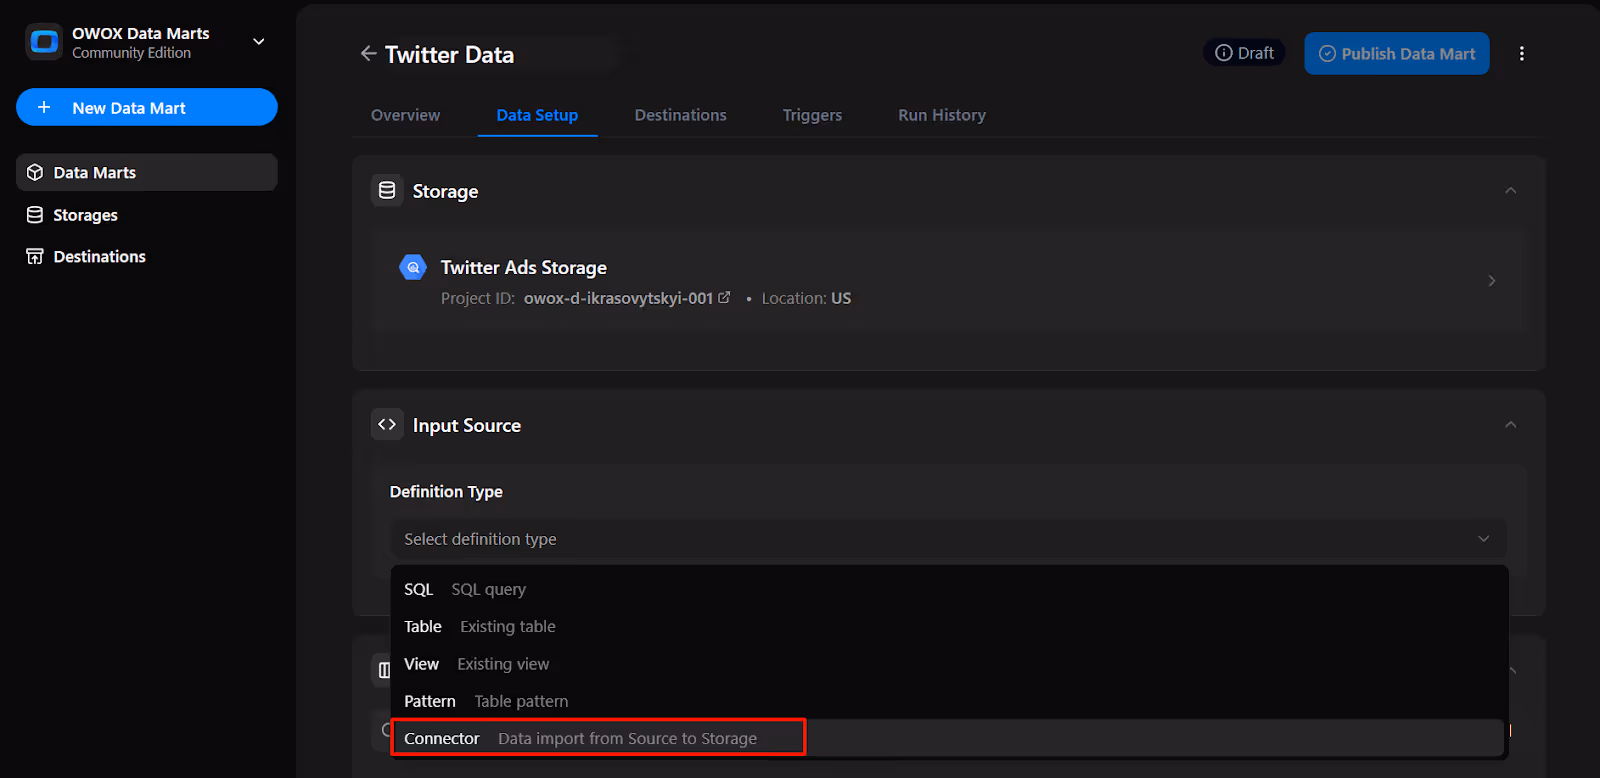The height and width of the screenshot is (778, 1600).
Task: Switch to the Overview tab
Action: 405,115
